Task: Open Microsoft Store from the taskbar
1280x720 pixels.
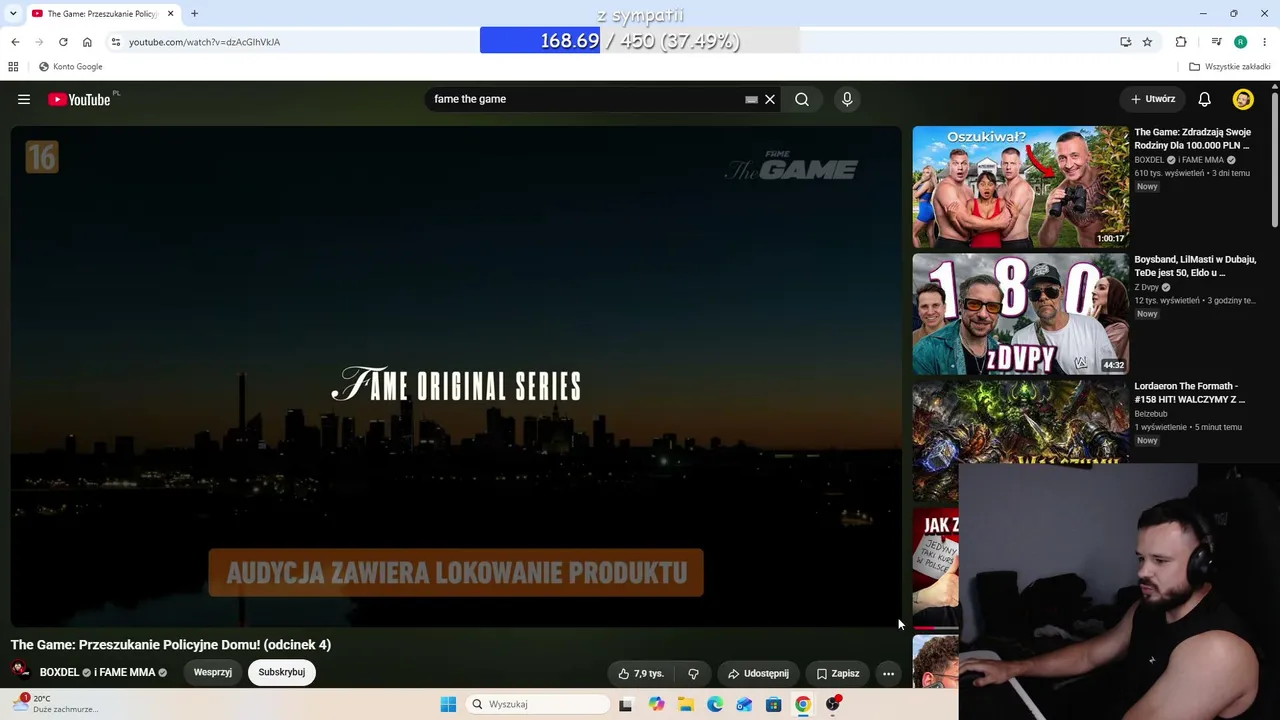Action: pos(773,704)
